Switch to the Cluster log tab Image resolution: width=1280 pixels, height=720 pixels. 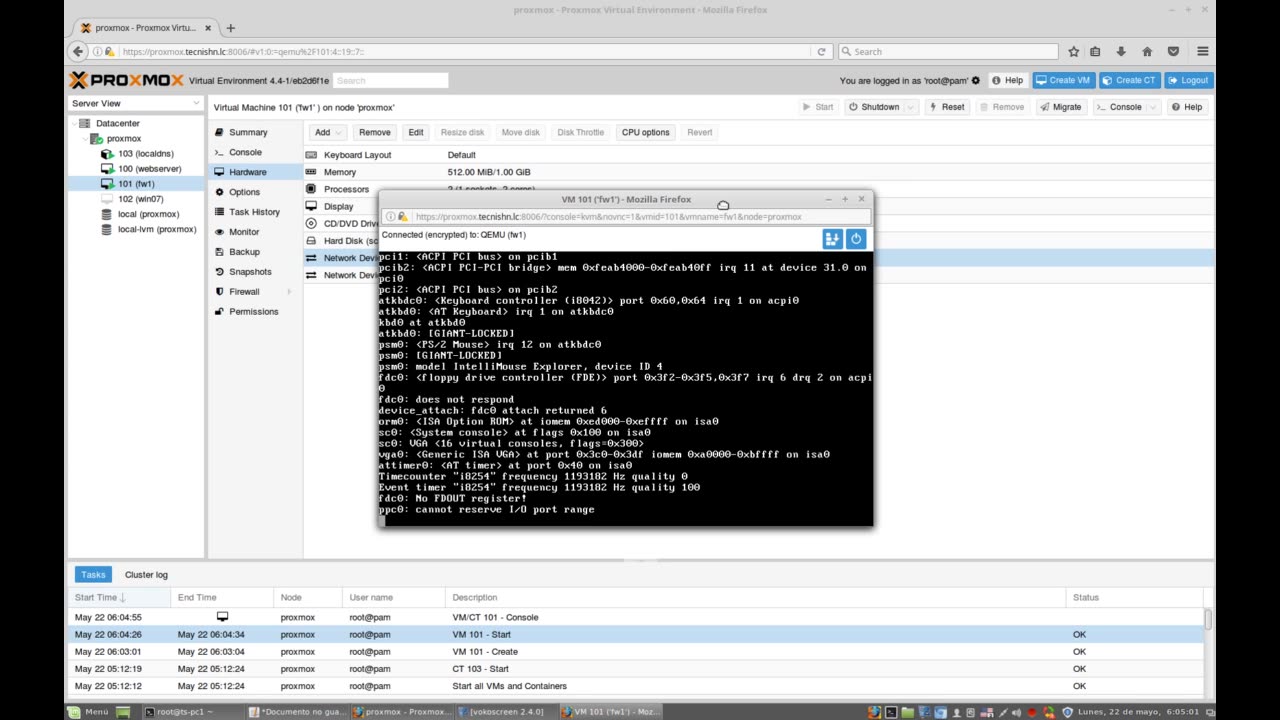pyautogui.click(x=146, y=575)
